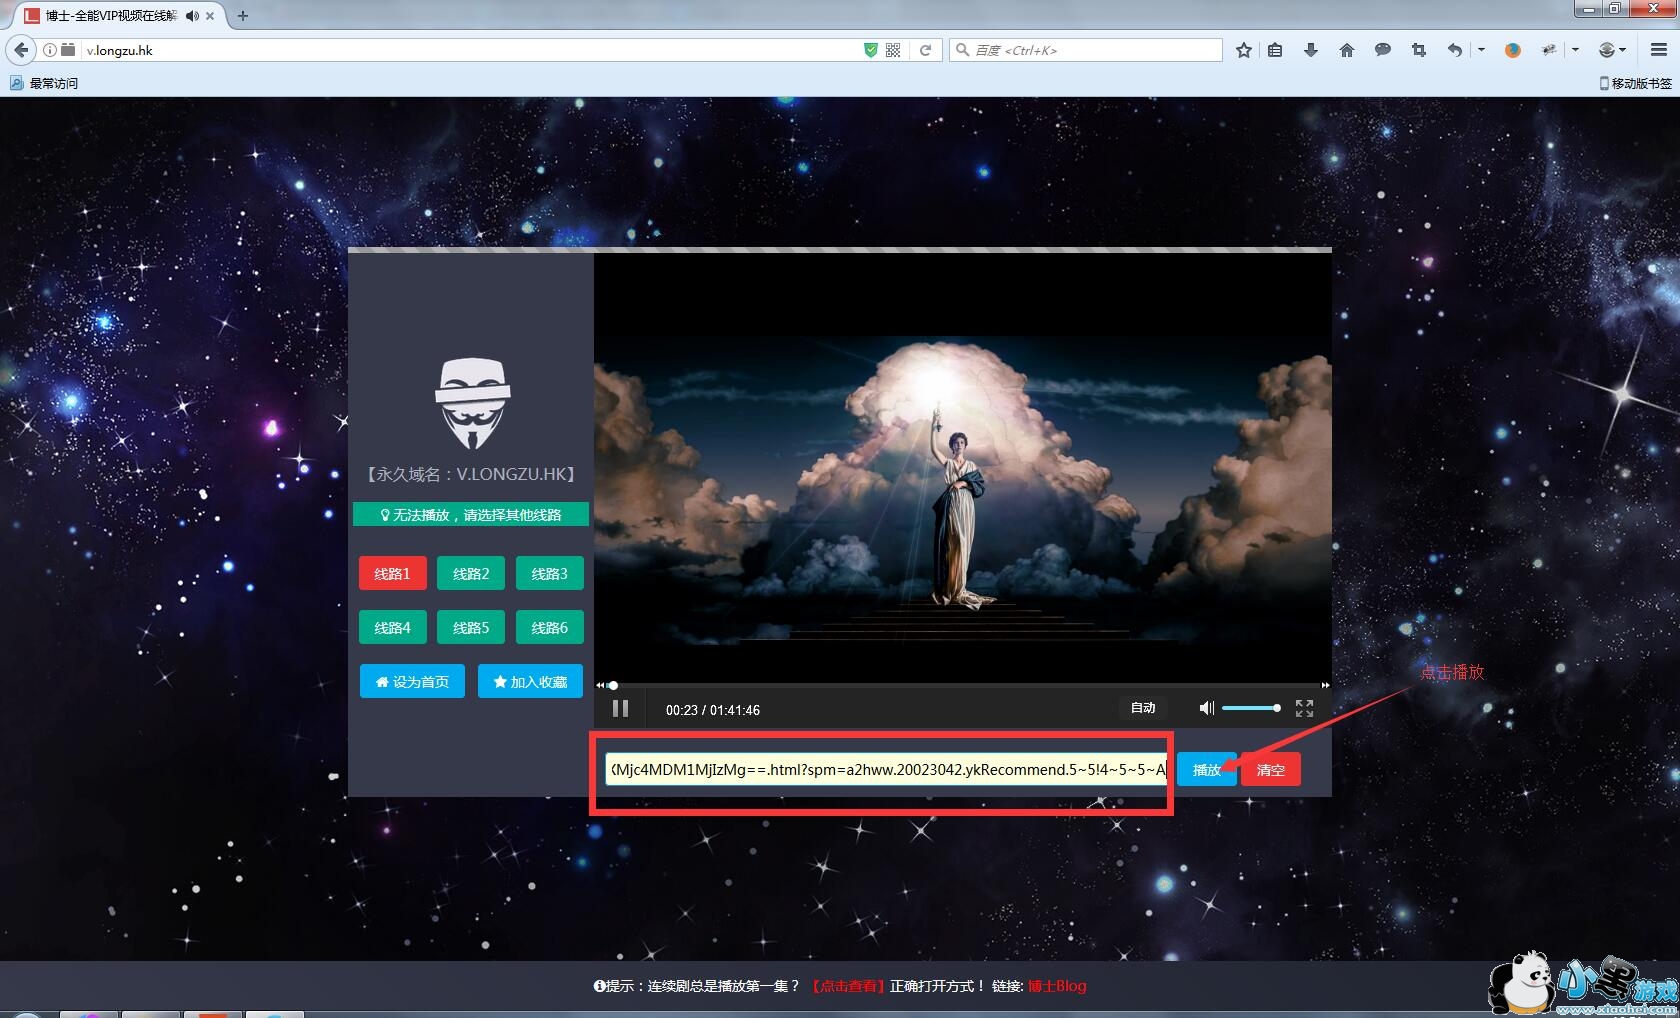Image resolution: width=1680 pixels, height=1018 pixels.
Task: Click the crop screenshot toolbar icon
Action: pos(1419,50)
